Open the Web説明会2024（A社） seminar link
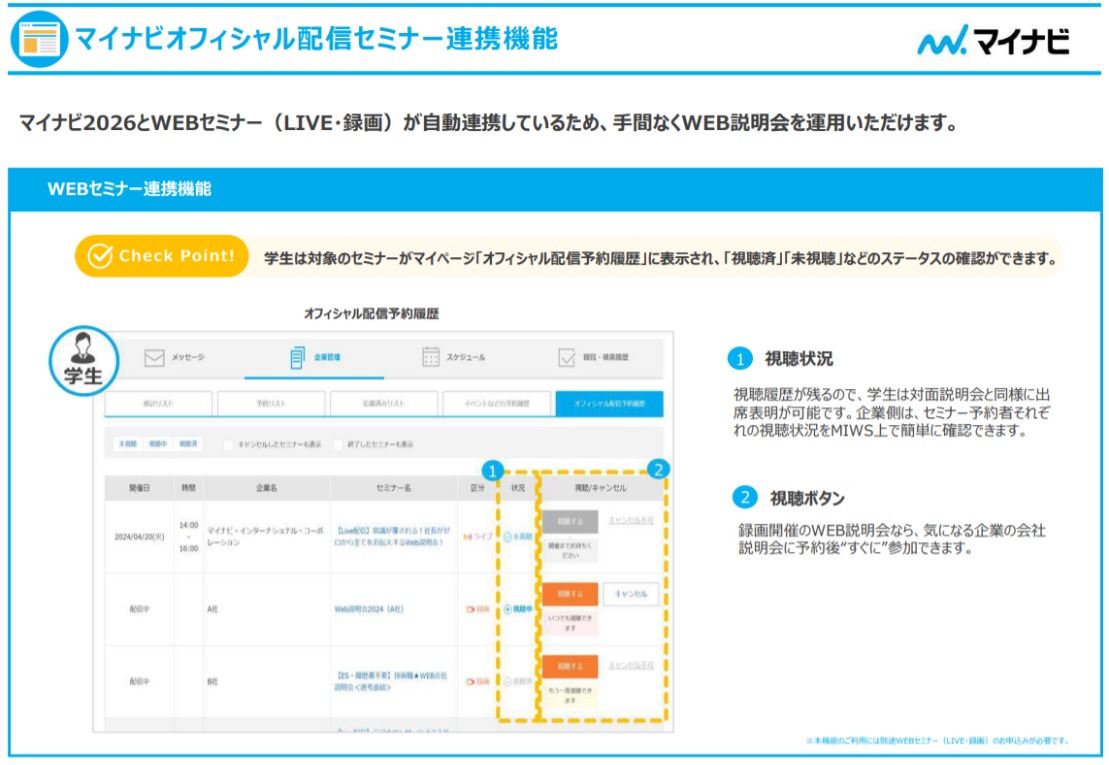This screenshot has height=765, width=1109. tap(369, 609)
